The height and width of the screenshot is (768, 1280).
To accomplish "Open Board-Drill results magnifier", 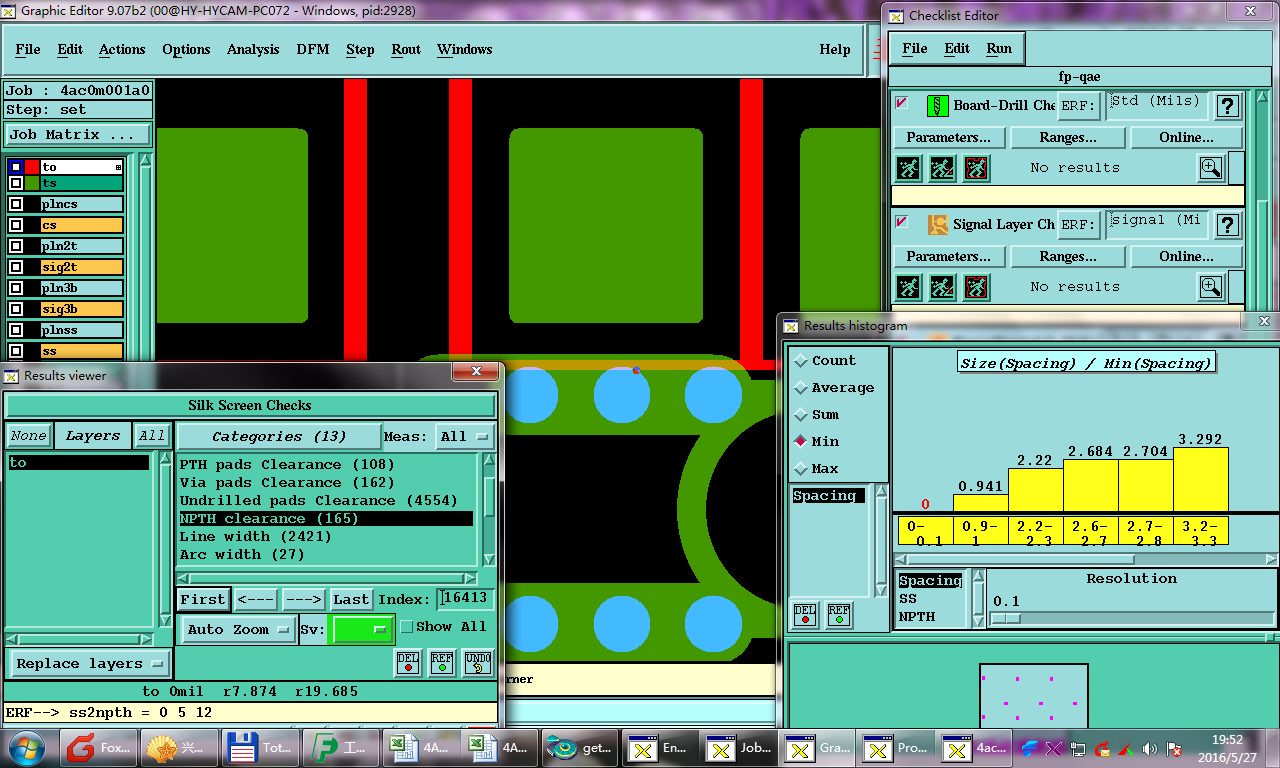I will click(1211, 168).
